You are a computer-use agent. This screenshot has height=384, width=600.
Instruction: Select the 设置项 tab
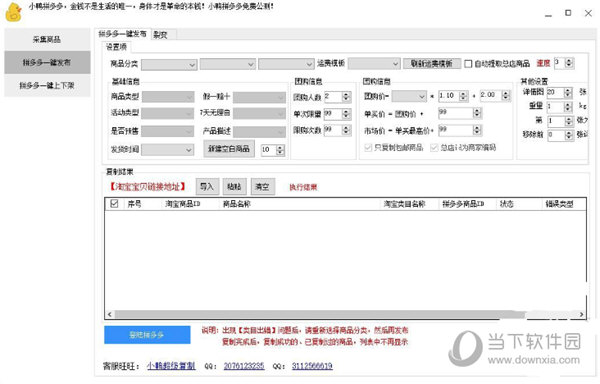click(x=116, y=47)
